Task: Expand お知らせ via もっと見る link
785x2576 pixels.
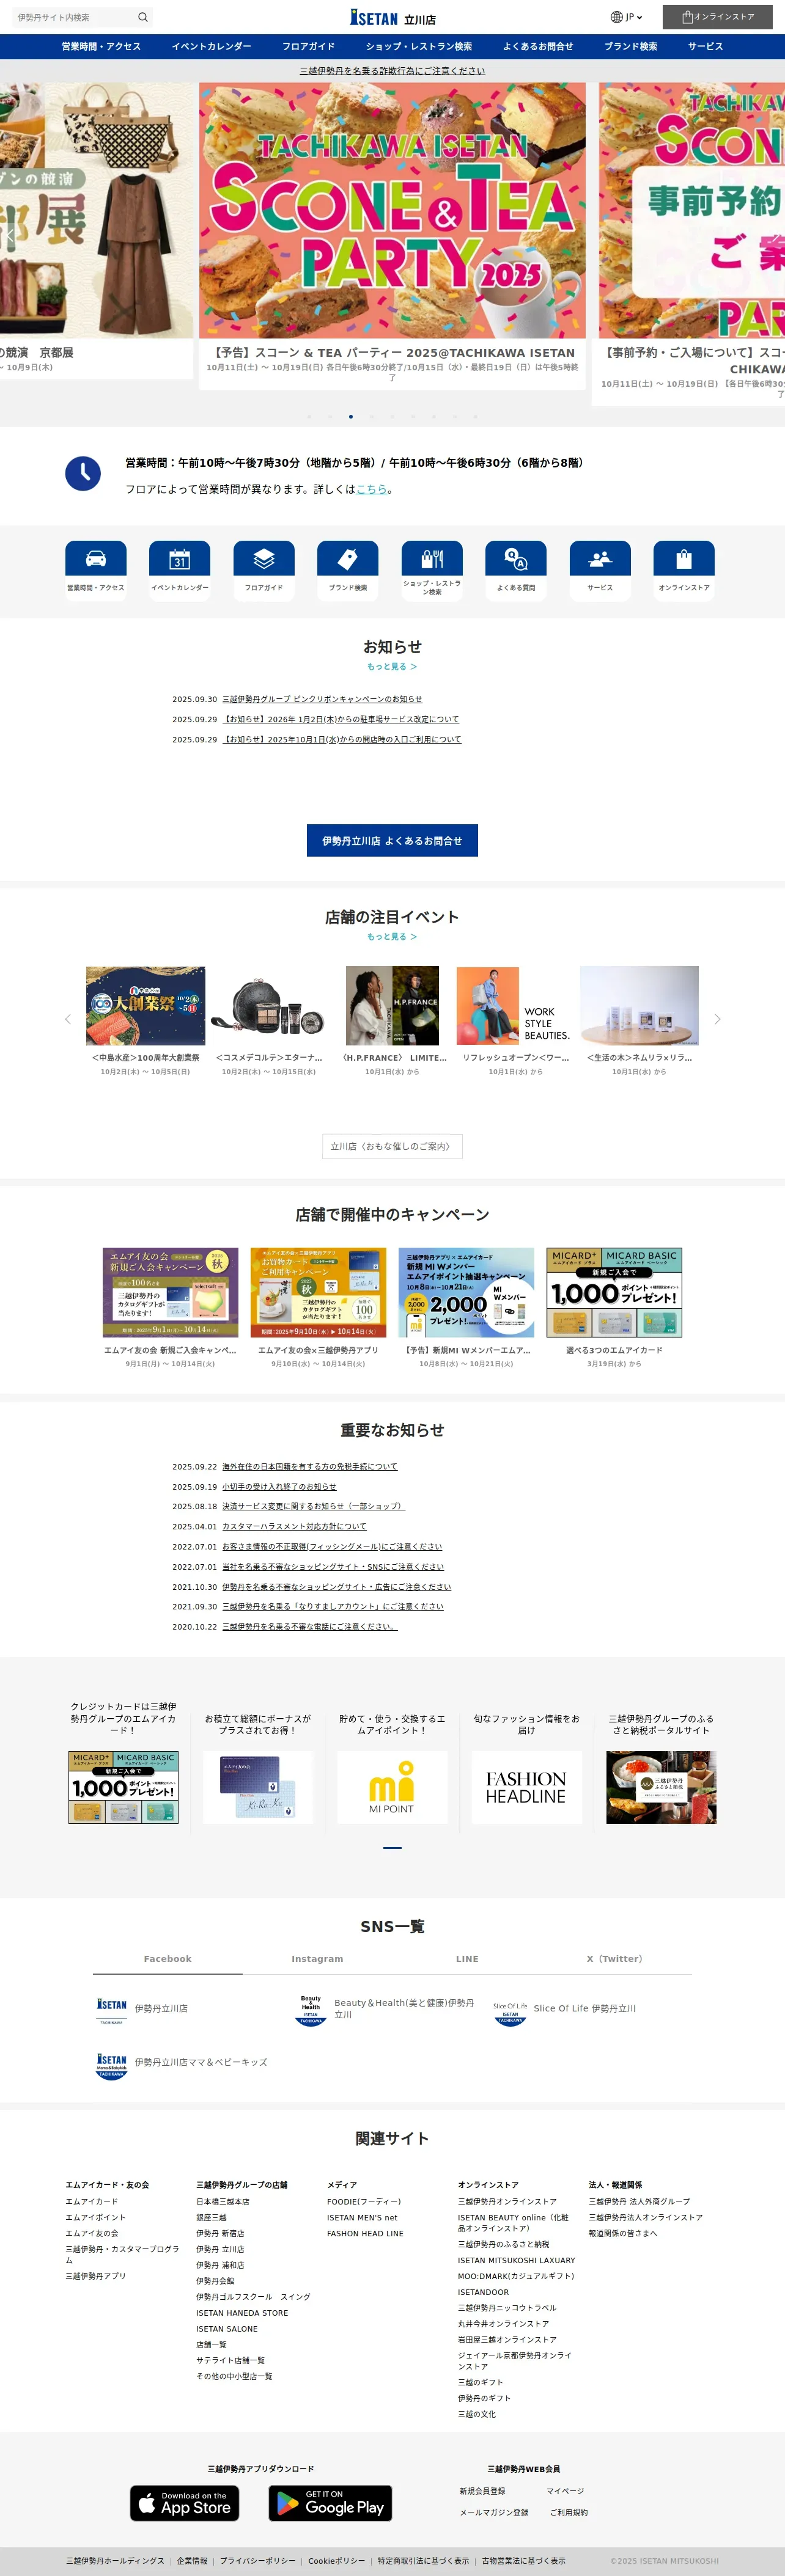Action: 392,666
